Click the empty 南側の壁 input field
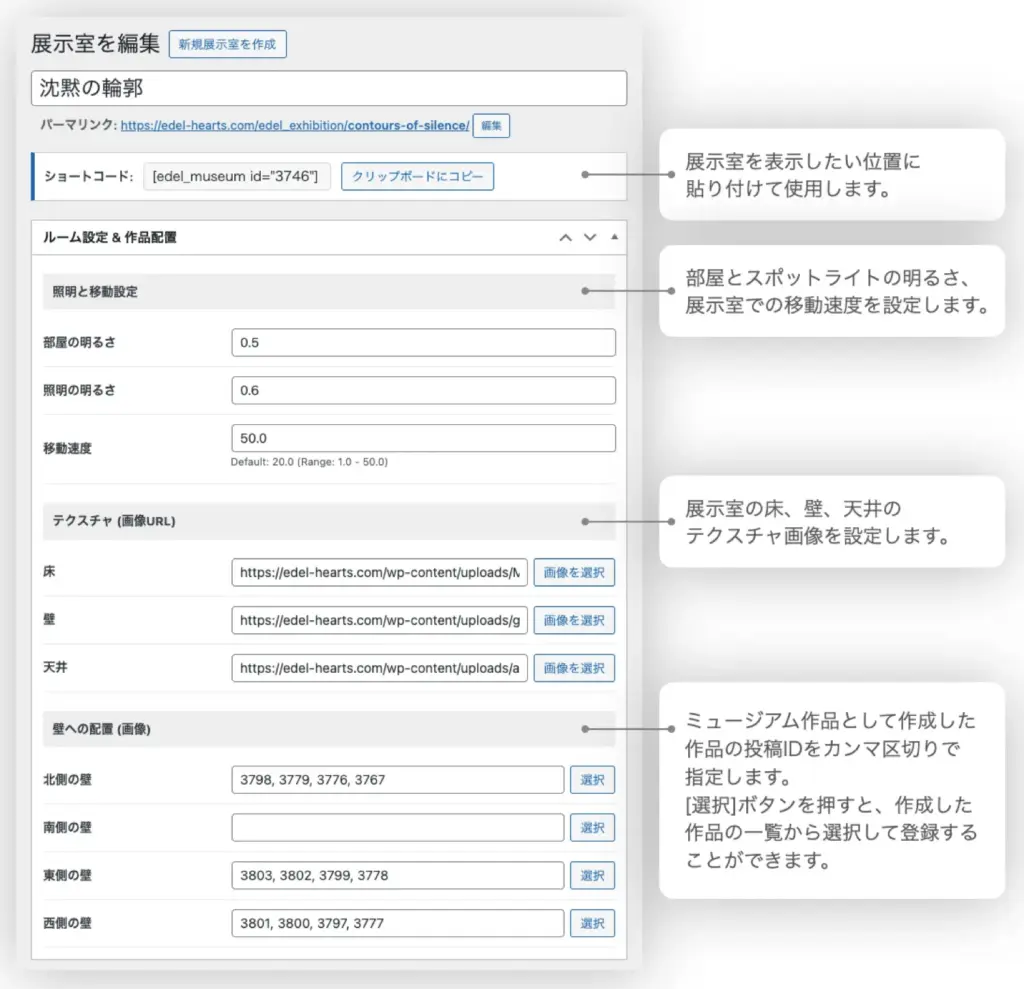The width and height of the screenshot is (1024, 989). [x=397, y=828]
